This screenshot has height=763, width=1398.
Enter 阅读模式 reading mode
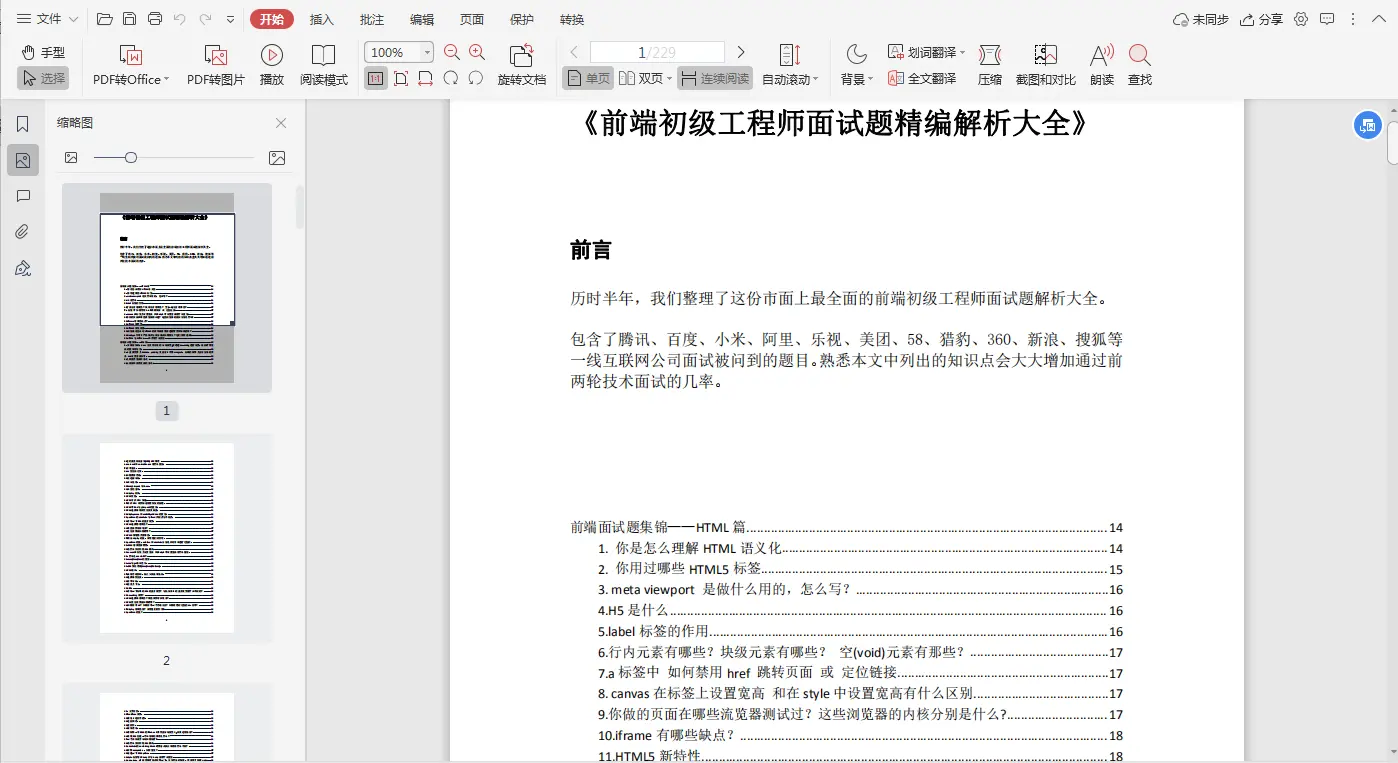pyautogui.click(x=324, y=63)
